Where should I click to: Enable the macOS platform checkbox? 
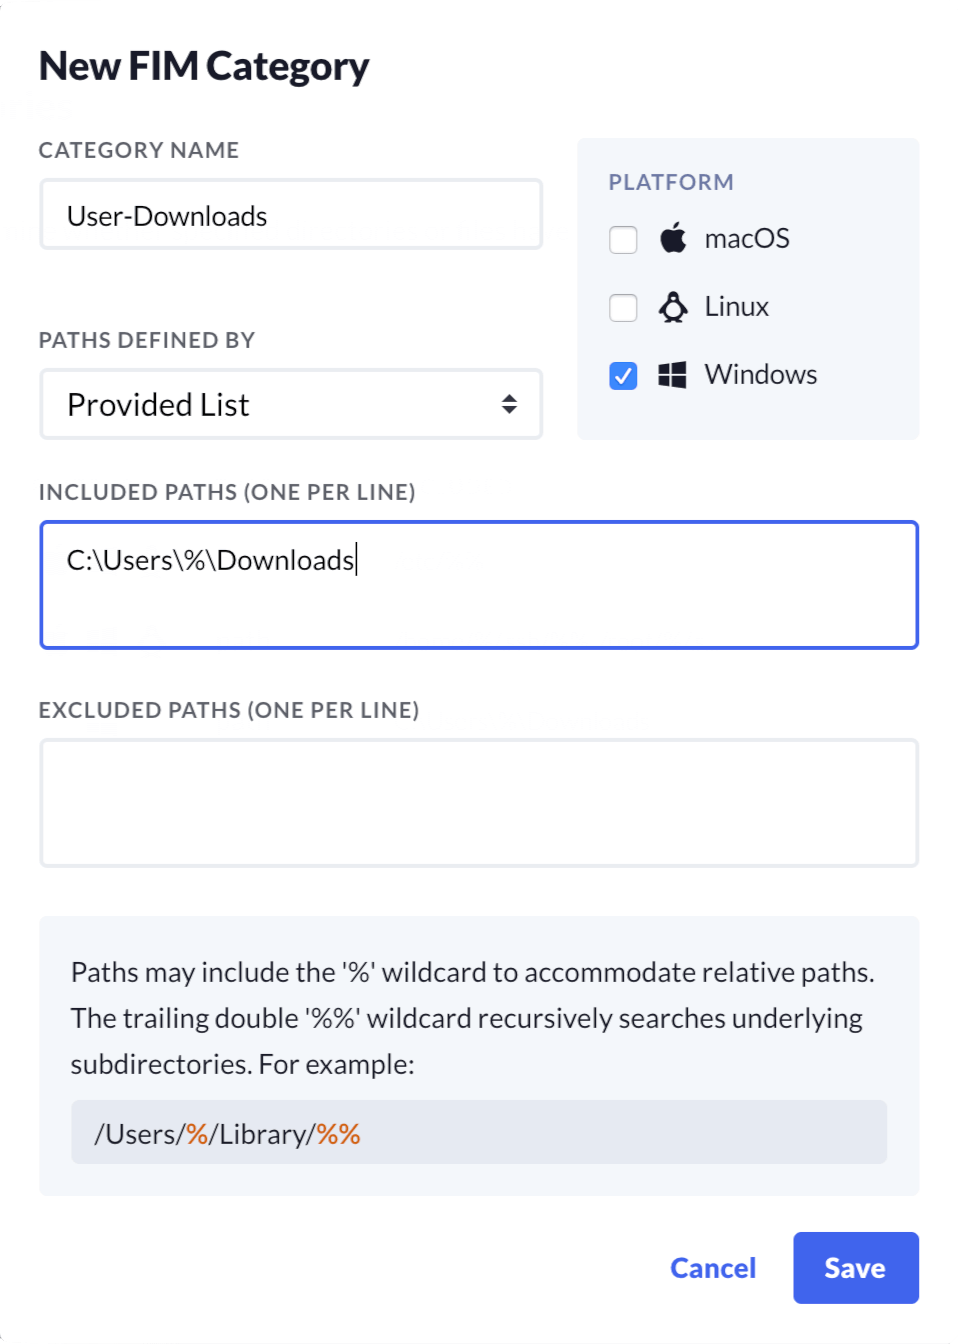623,240
